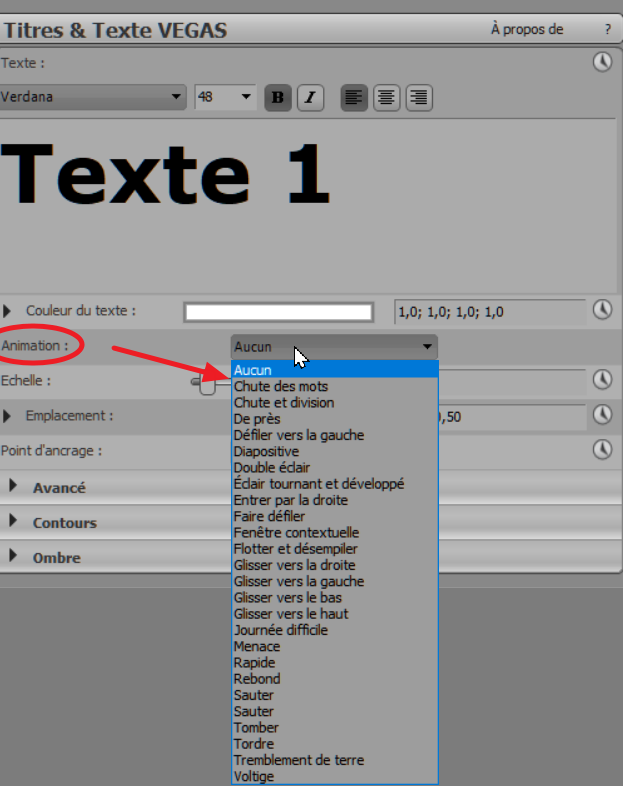This screenshot has height=786, width=623.
Task: Select Glisser vers le haut
Action: (x=335, y=614)
